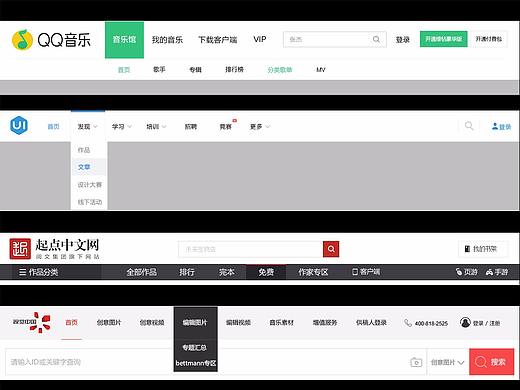Expand the 更多 dropdown

[x=260, y=127]
